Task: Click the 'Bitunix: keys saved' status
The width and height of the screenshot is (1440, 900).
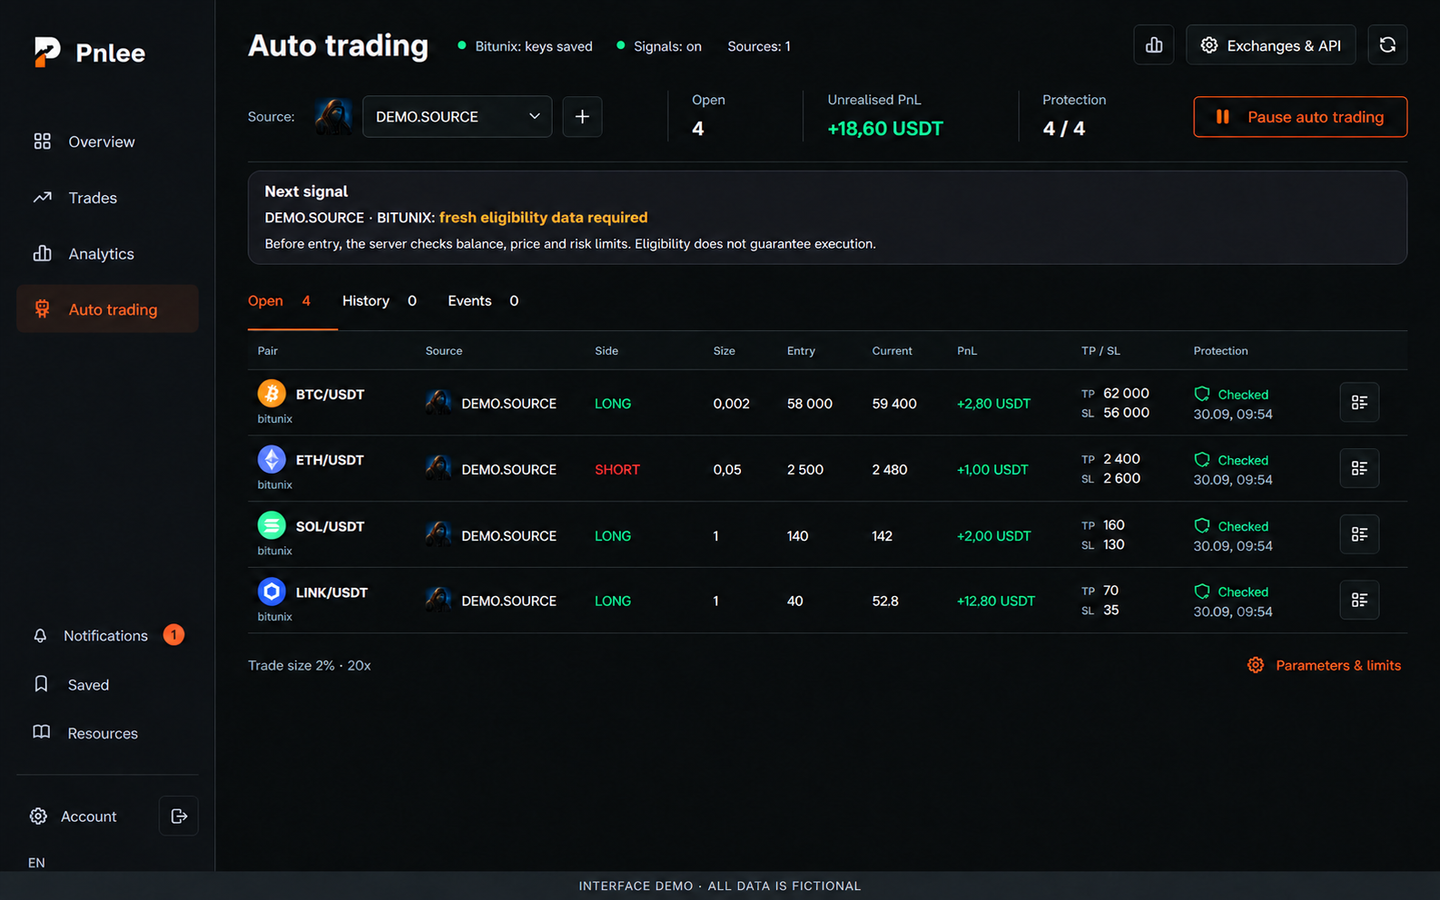Action: coord(525,46)
